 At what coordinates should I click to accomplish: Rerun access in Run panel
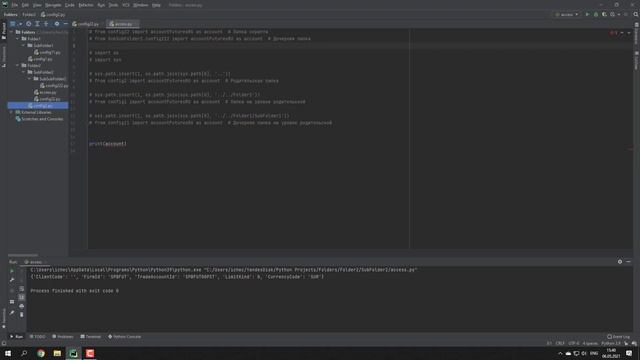[12, 271]
